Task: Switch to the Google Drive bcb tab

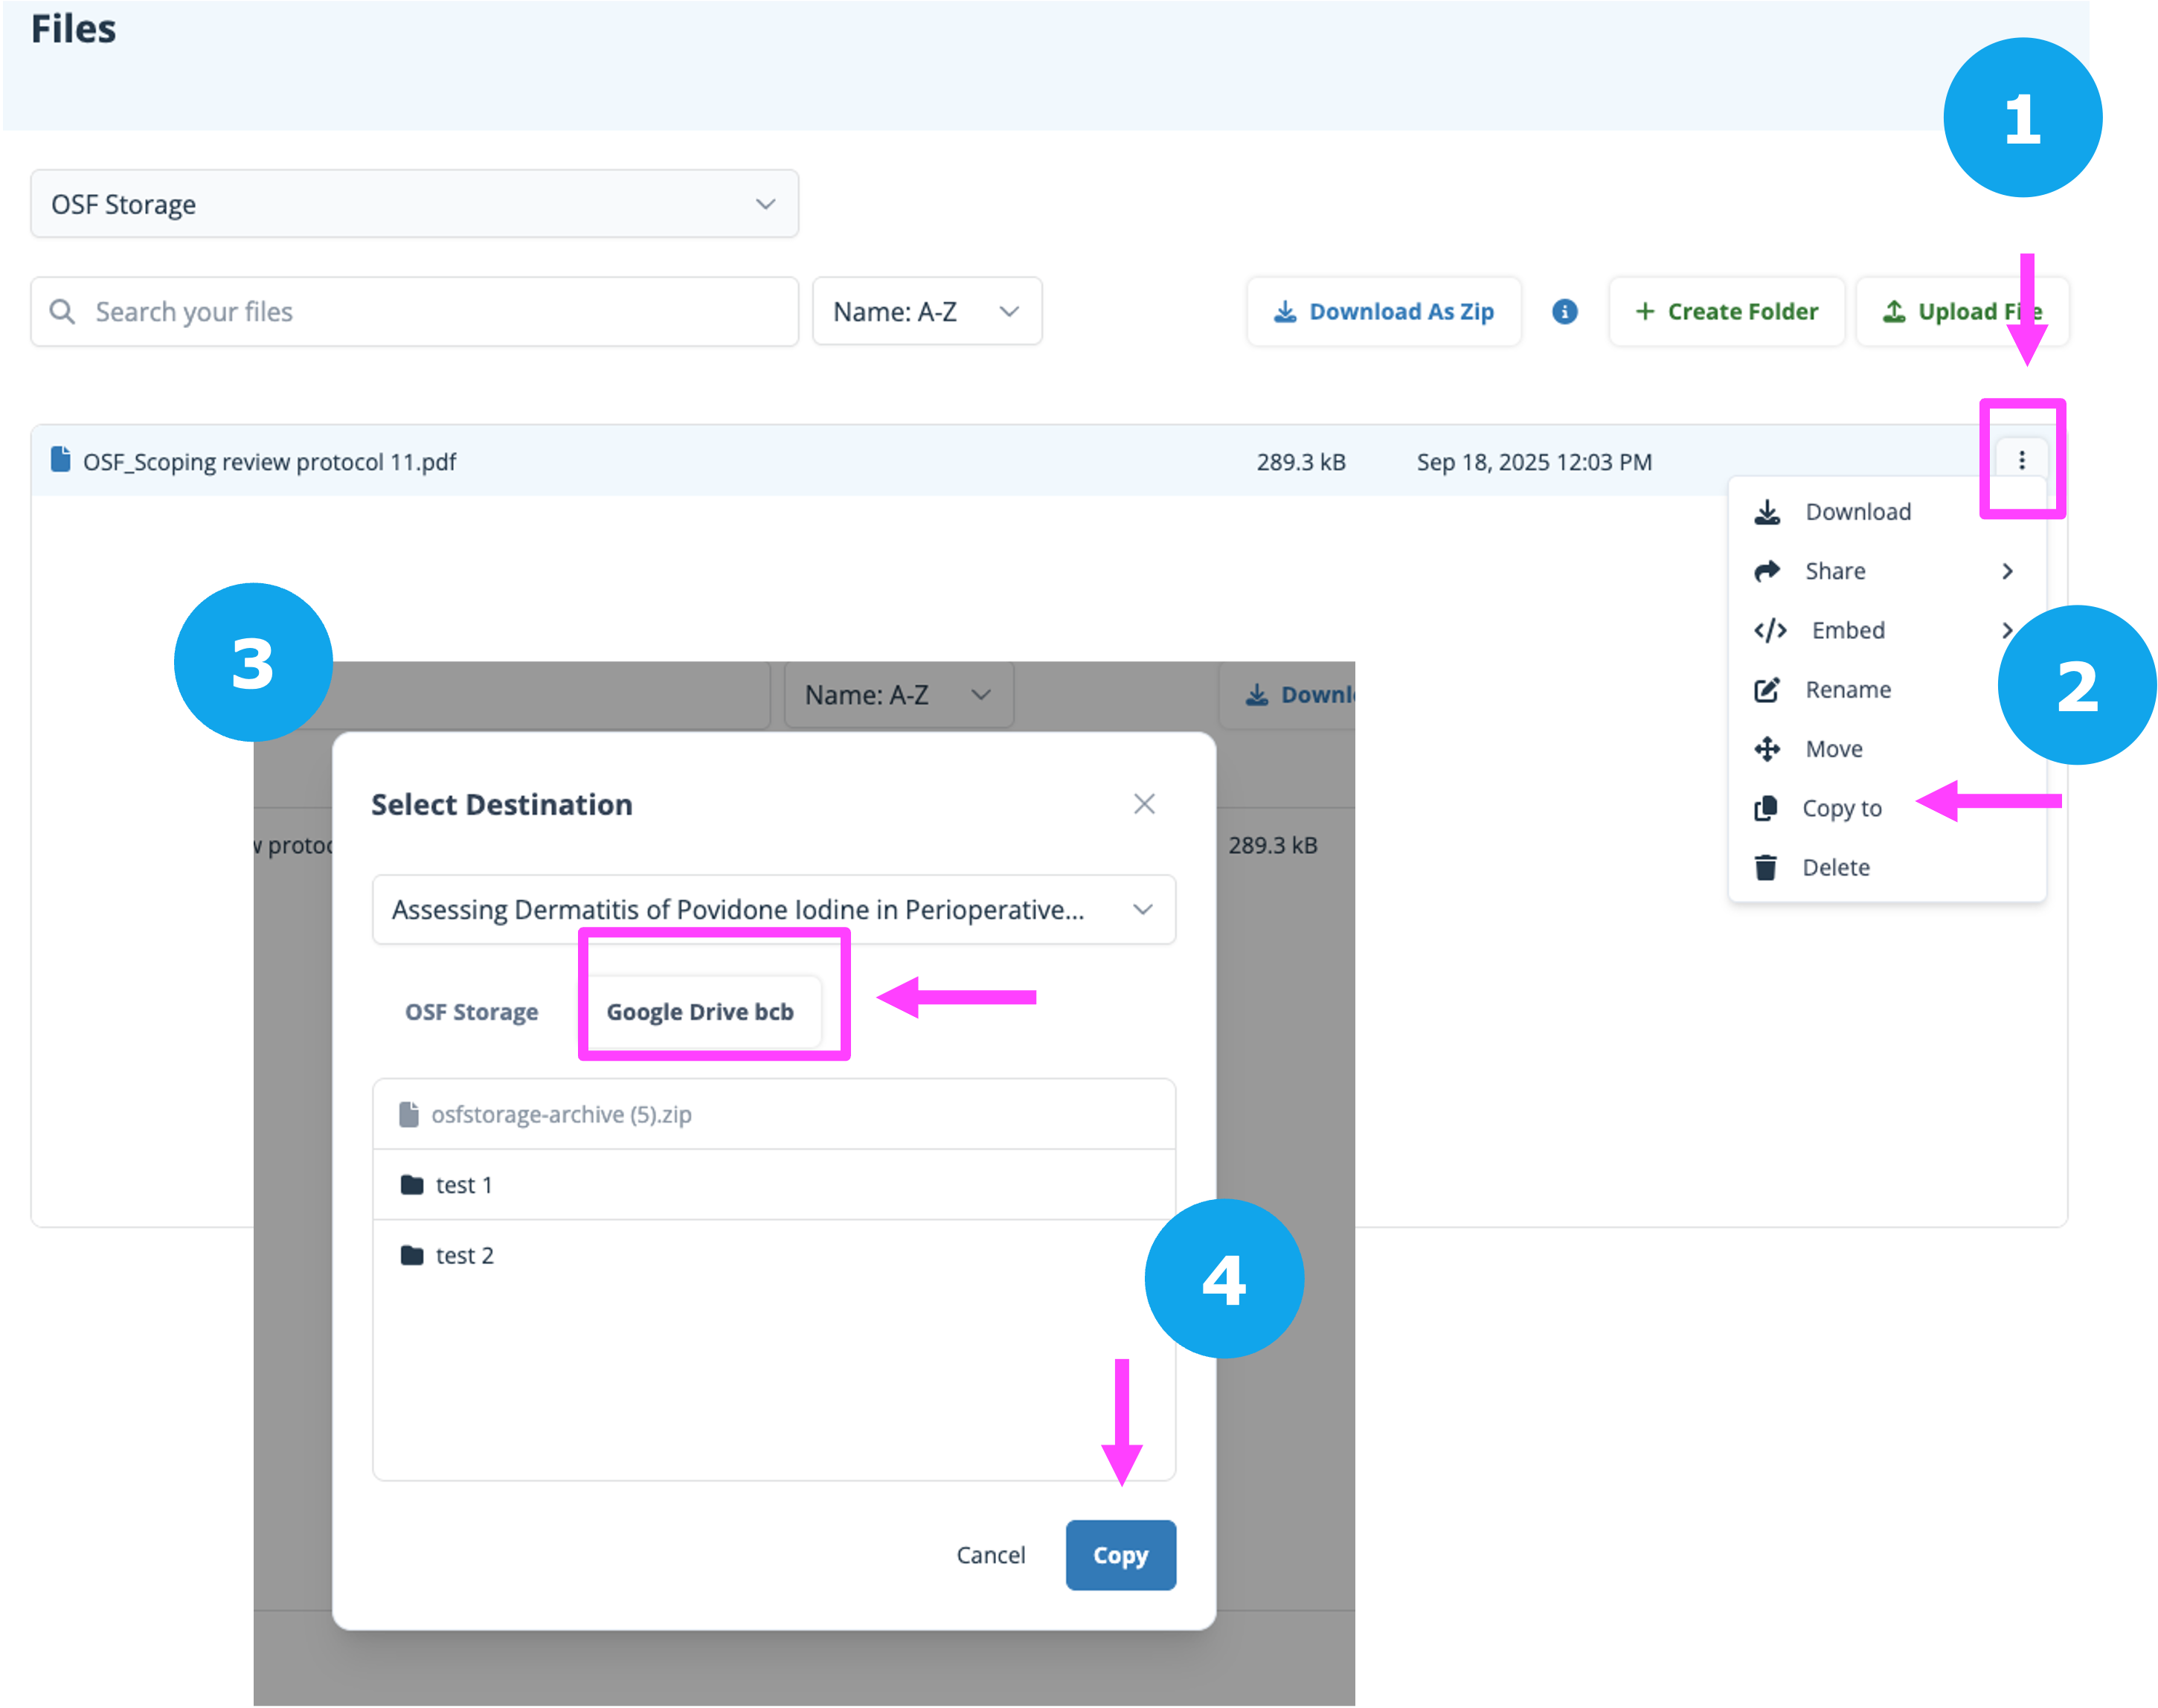Action: (x=700, y=1012)
